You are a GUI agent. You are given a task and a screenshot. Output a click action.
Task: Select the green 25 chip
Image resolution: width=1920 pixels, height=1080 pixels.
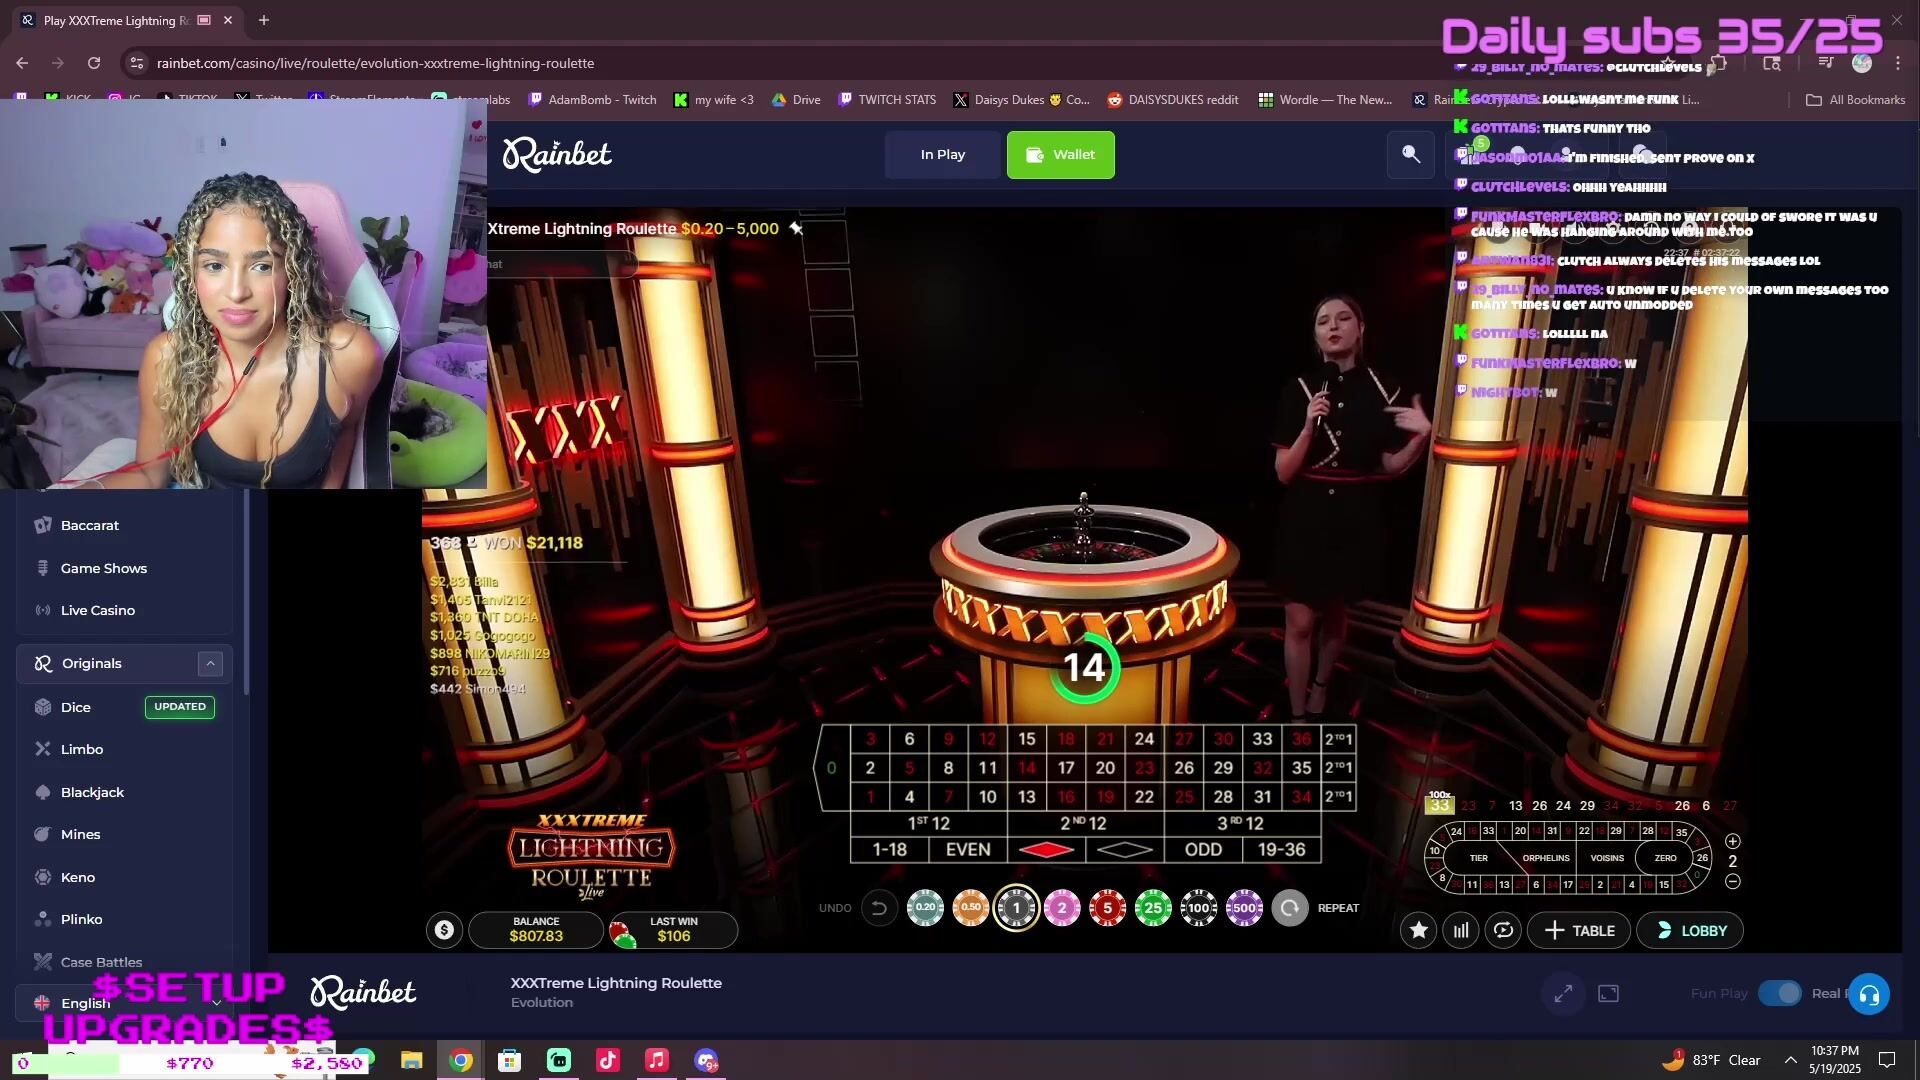[x=1153, y=908]
